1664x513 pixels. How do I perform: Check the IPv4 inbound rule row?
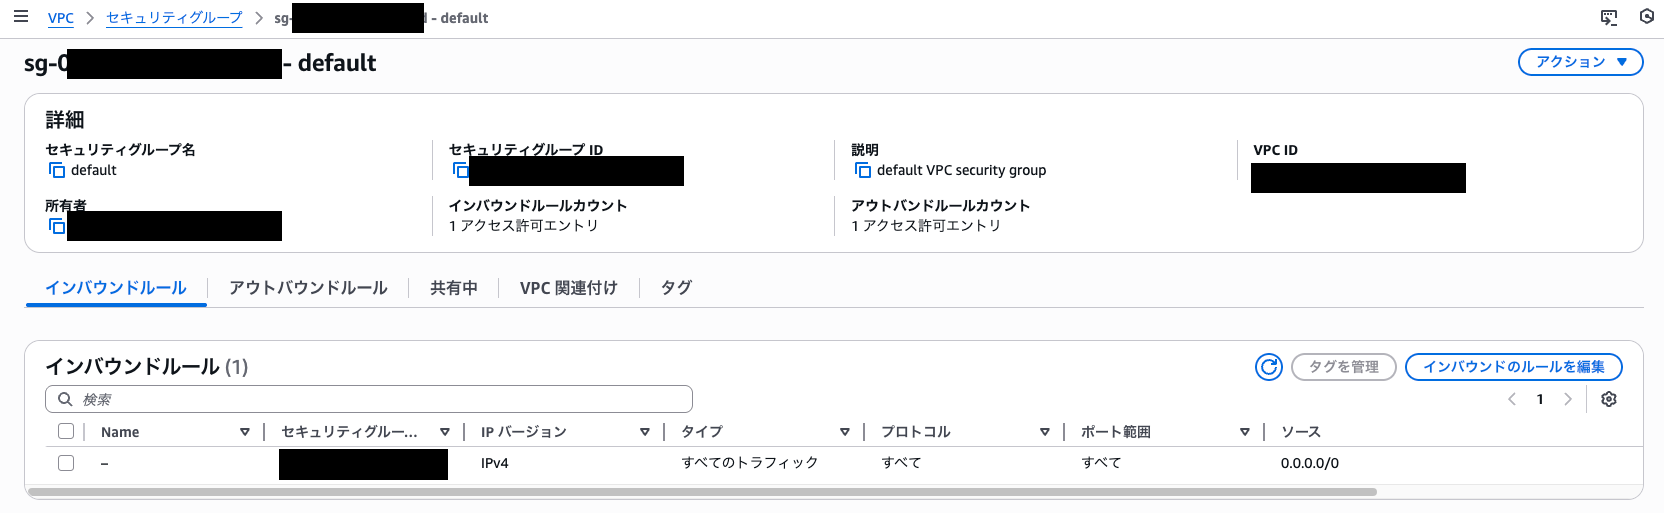pos(66,463)
